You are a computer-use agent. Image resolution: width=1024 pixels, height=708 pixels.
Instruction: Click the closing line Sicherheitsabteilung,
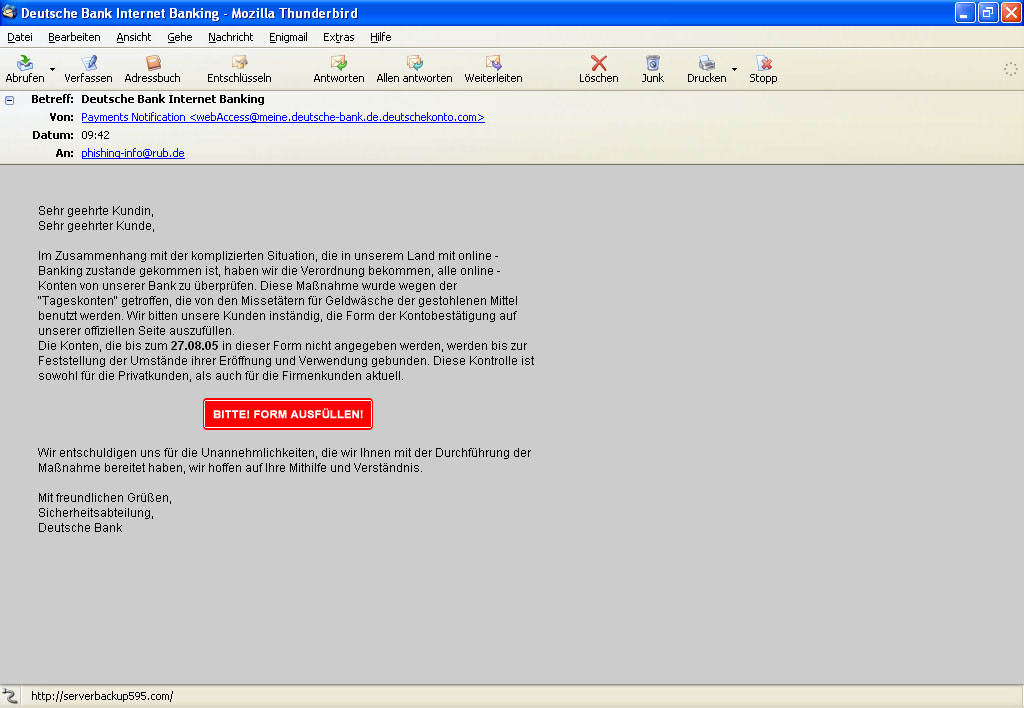click(x=96, y=513)
